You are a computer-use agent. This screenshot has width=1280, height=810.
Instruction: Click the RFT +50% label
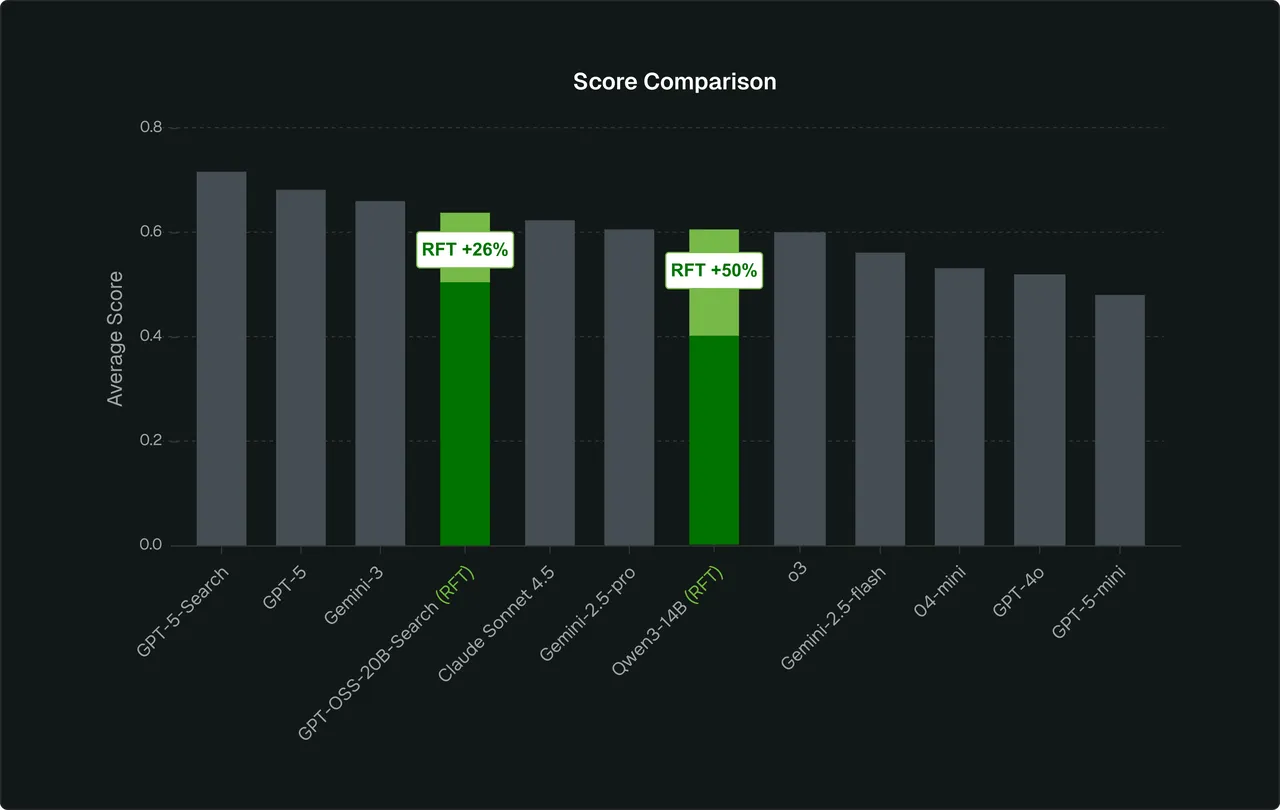point(714,270)
